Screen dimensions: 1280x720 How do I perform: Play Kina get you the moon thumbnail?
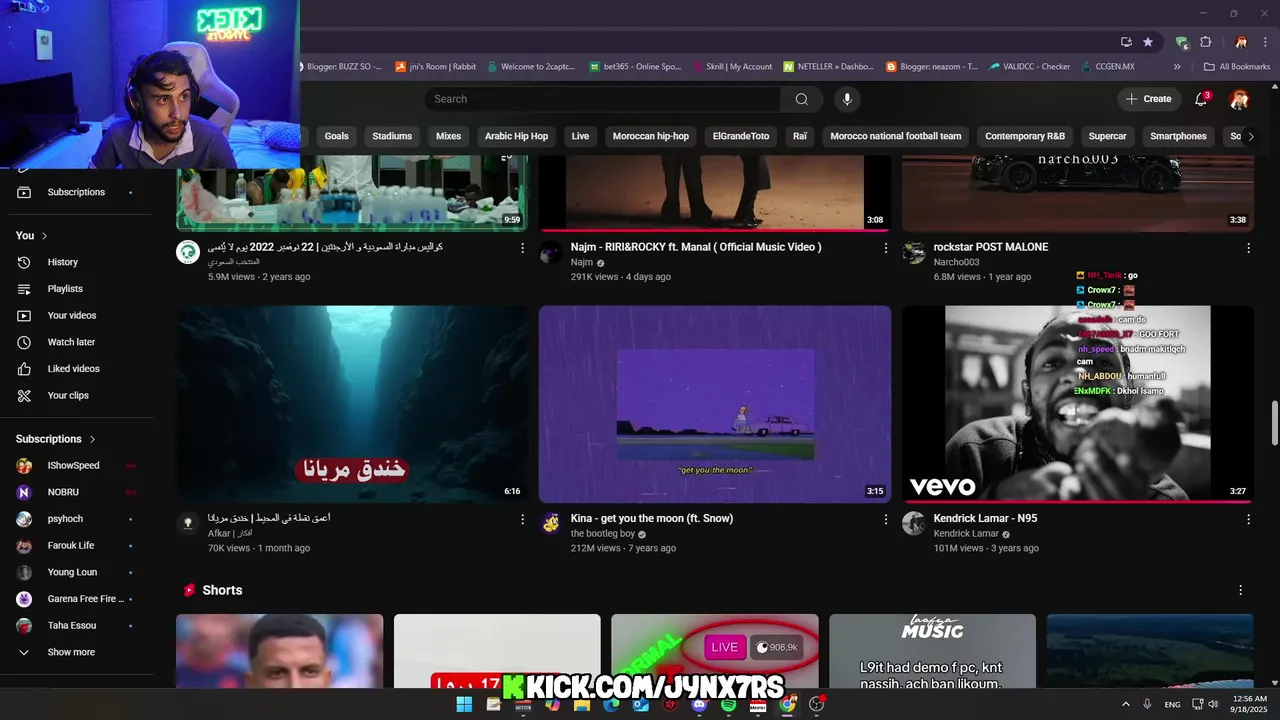(x=715, y=404)
